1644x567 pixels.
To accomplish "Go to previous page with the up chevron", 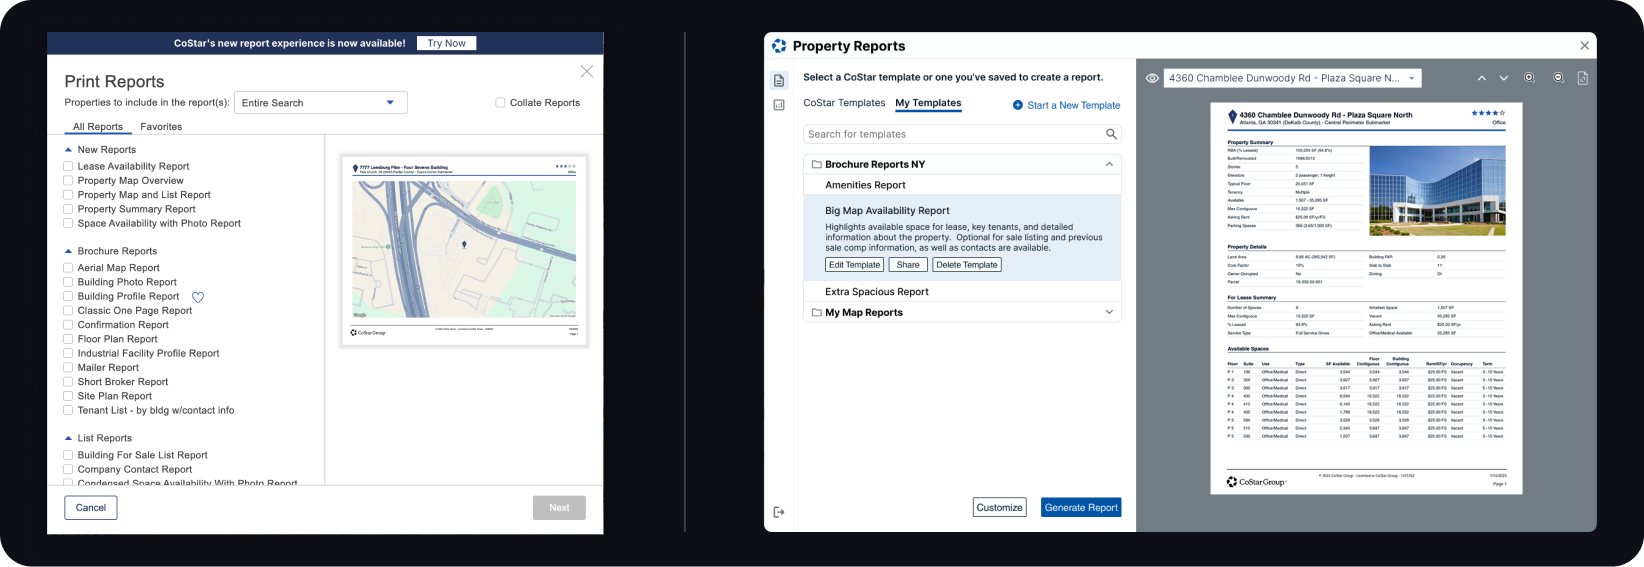I will (1482, 78).
